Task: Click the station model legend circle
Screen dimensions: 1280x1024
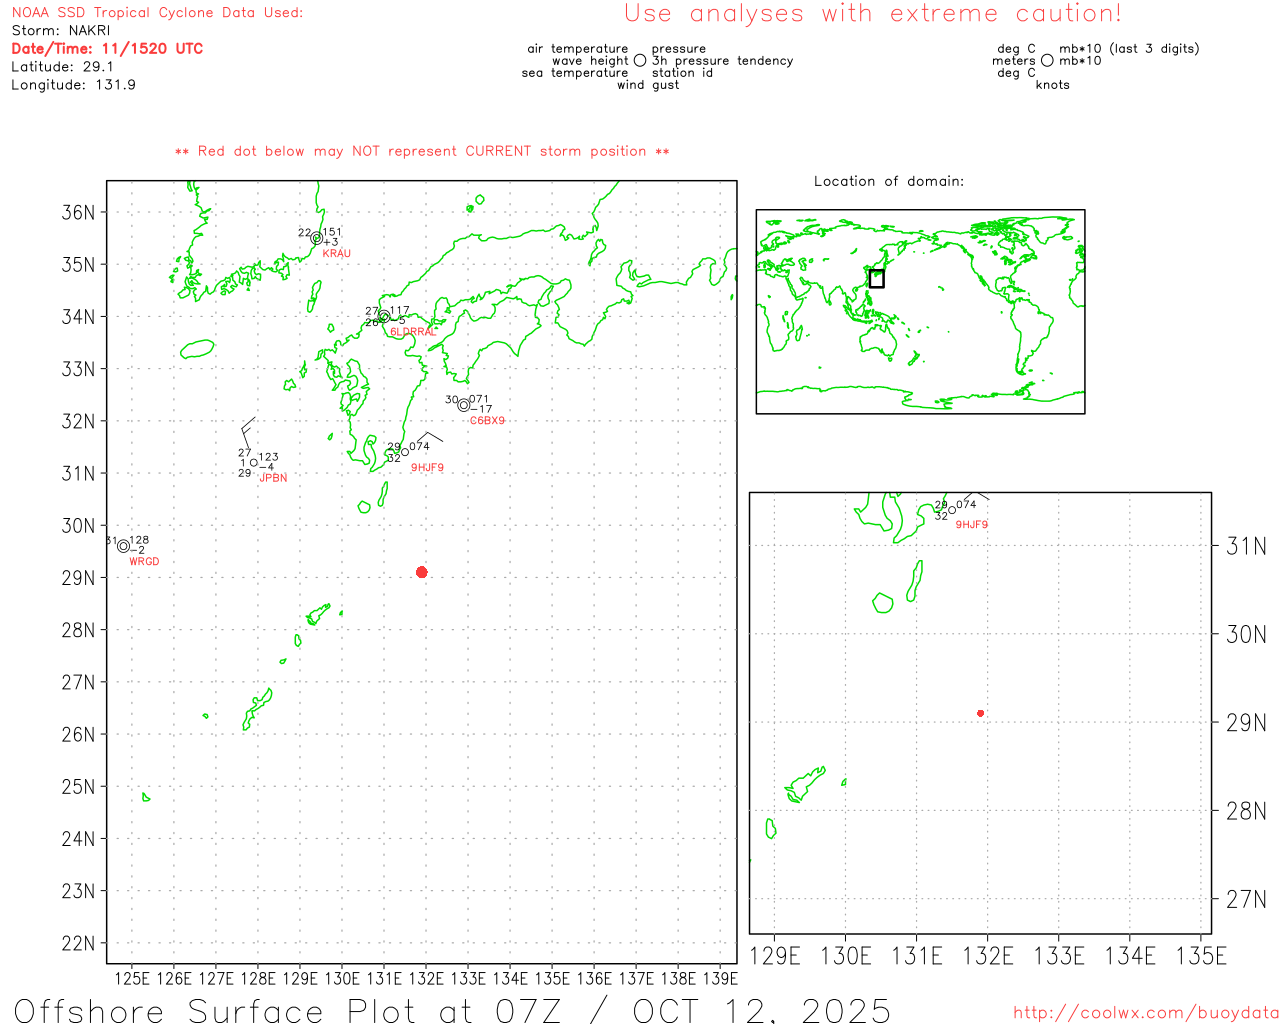Action: pos(640,61)
